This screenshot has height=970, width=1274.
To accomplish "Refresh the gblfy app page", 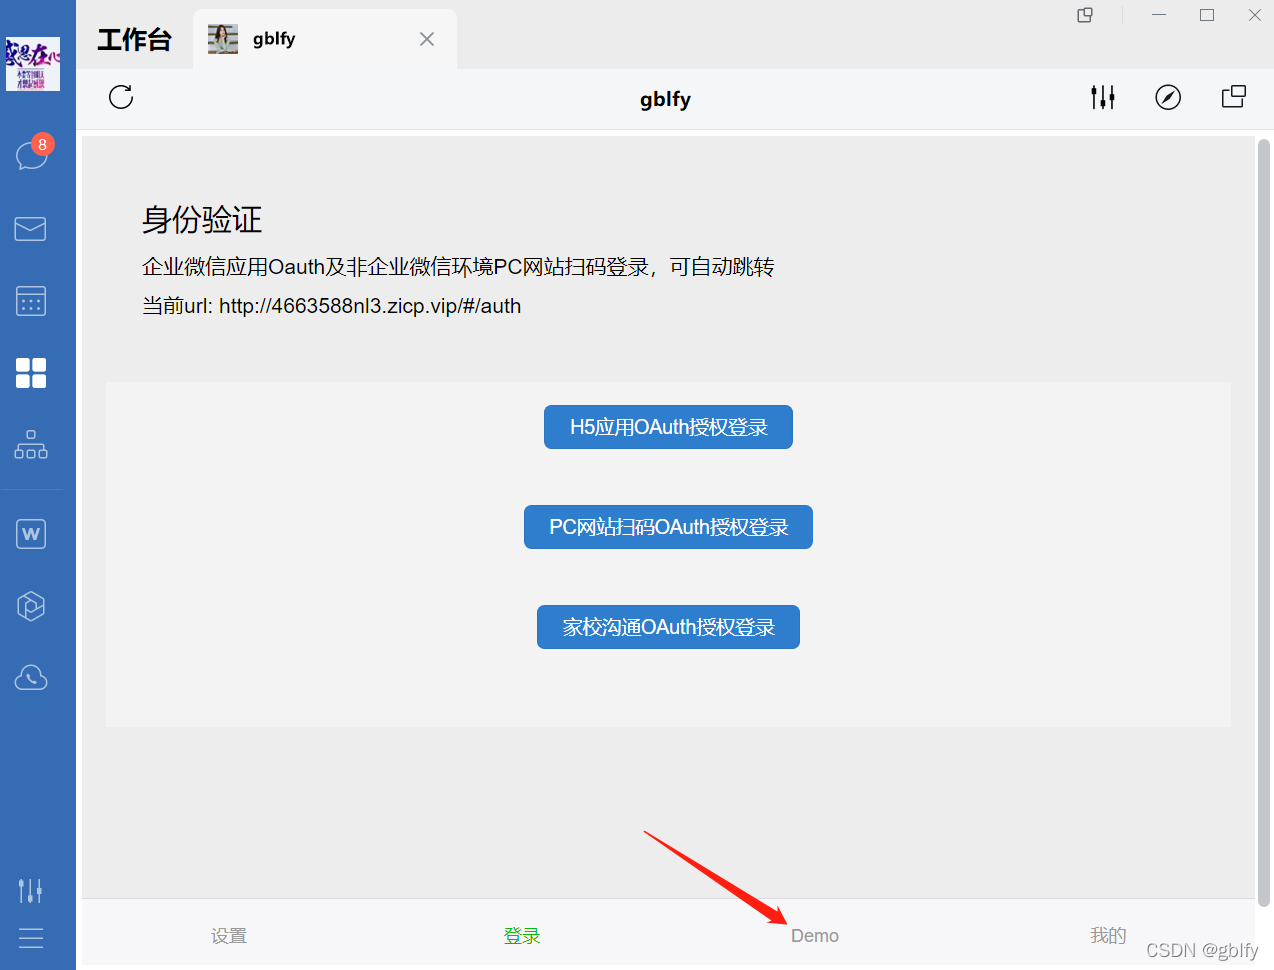I will (120, 98).
